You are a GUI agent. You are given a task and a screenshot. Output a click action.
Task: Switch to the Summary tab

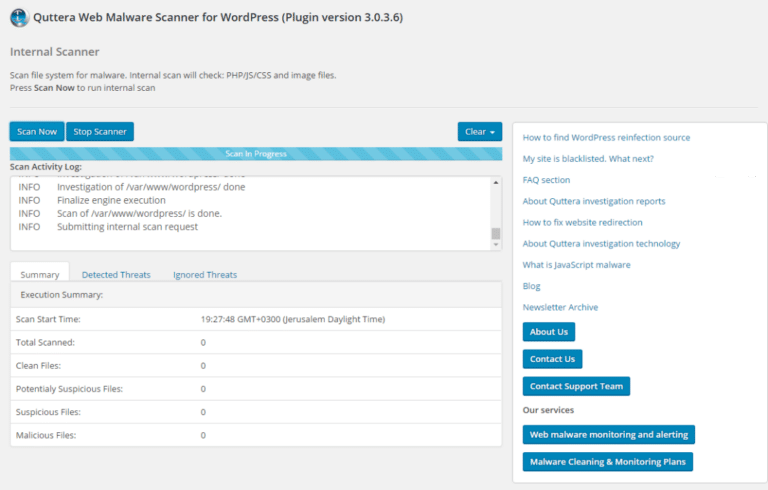[40, 274]
